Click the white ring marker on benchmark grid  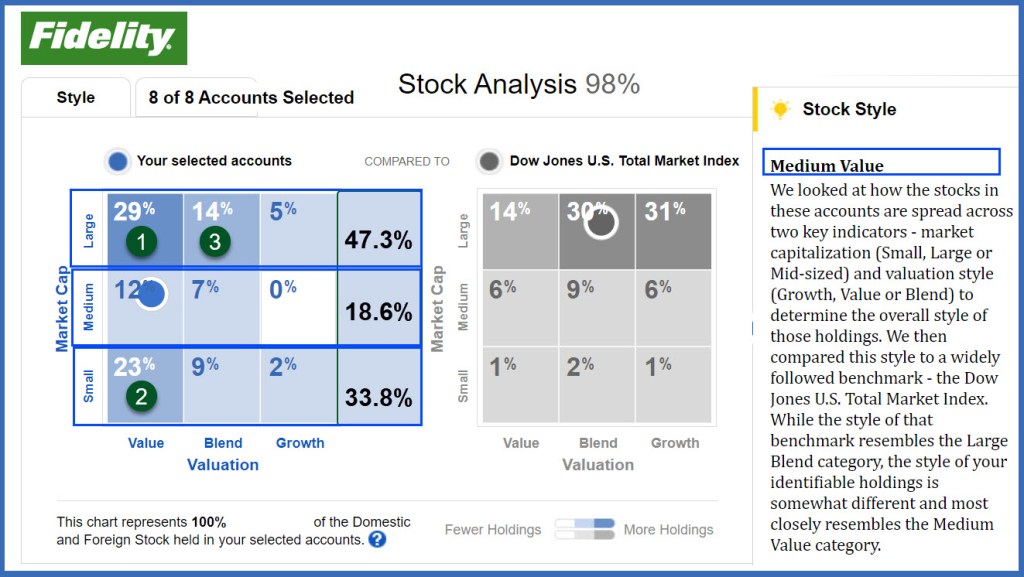point(600,222)
